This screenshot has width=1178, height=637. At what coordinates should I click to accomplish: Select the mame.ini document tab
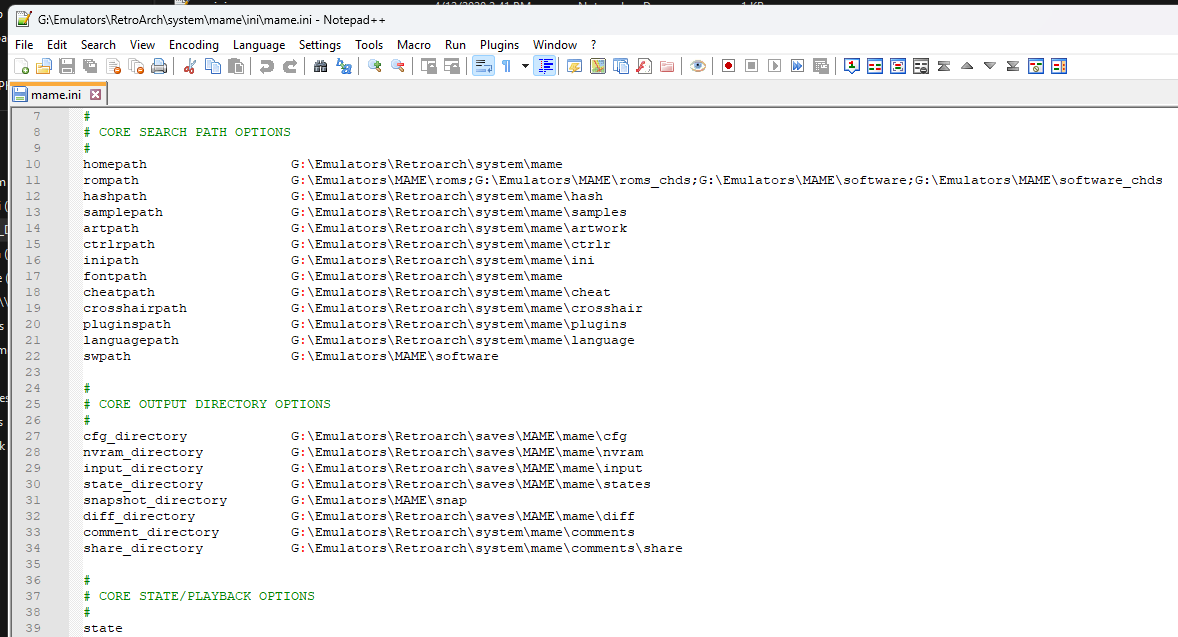pos(57,95)
